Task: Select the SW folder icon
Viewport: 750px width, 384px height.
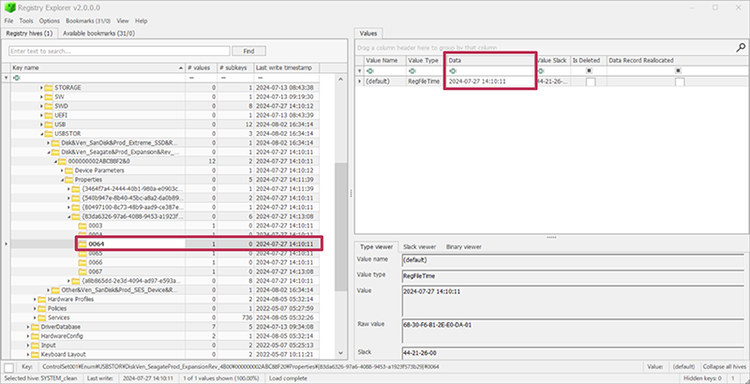Action: tap(49, 97)
